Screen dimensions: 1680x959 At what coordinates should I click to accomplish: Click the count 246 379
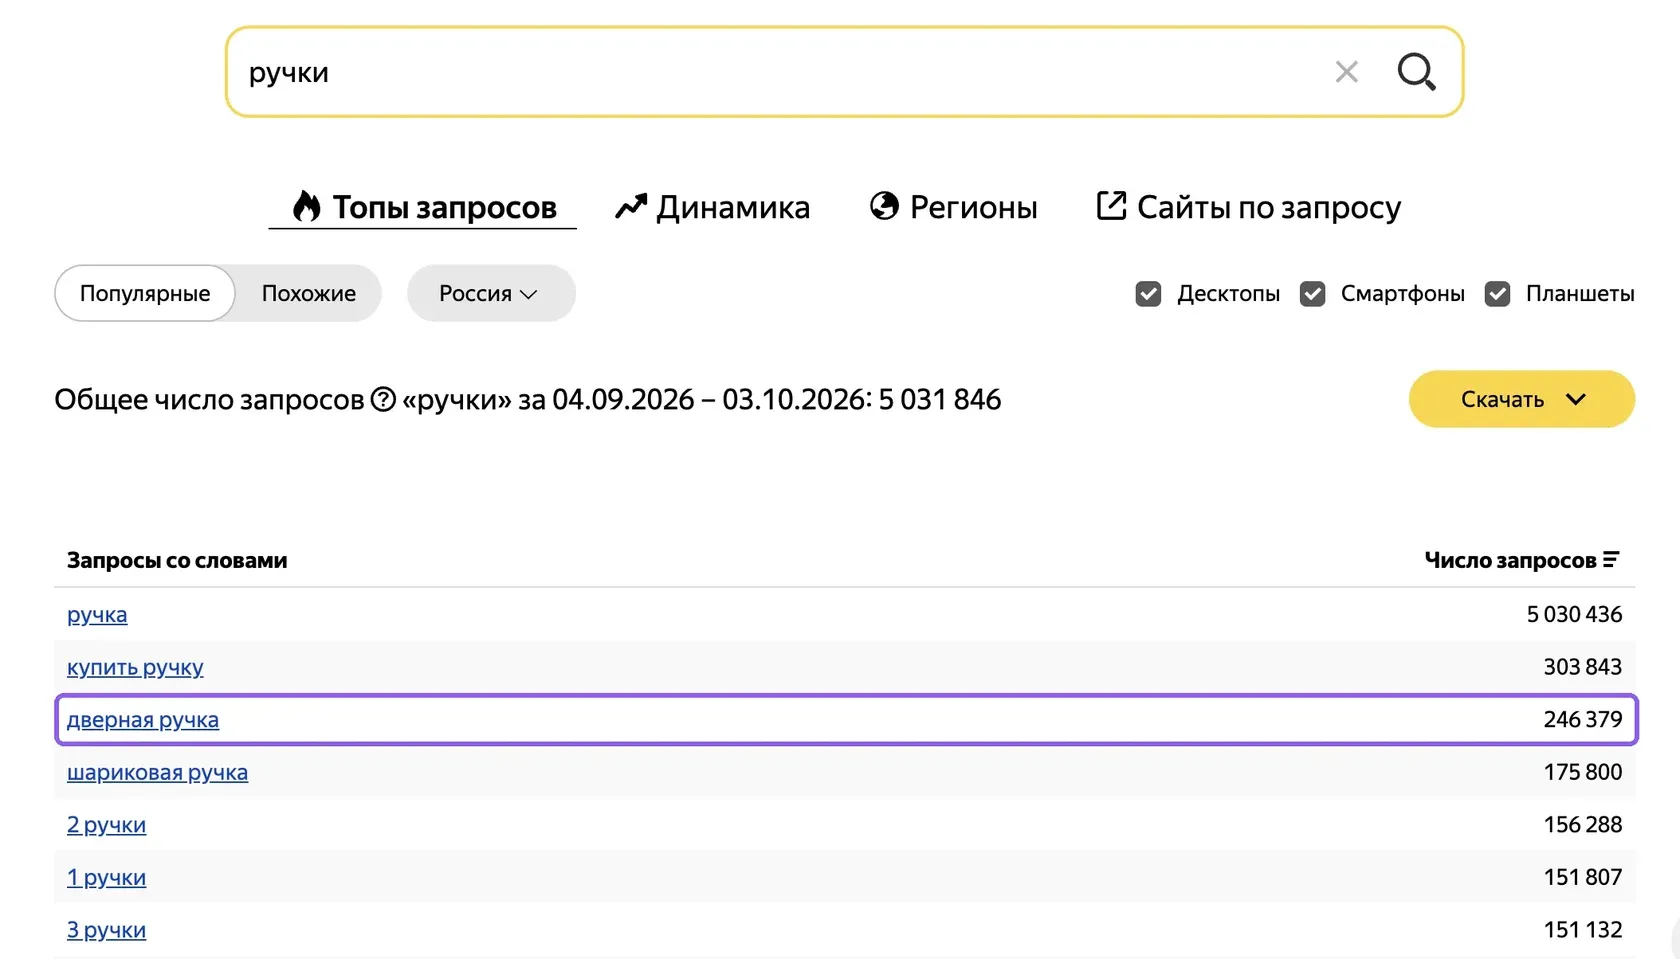(x=1582, y=719)
